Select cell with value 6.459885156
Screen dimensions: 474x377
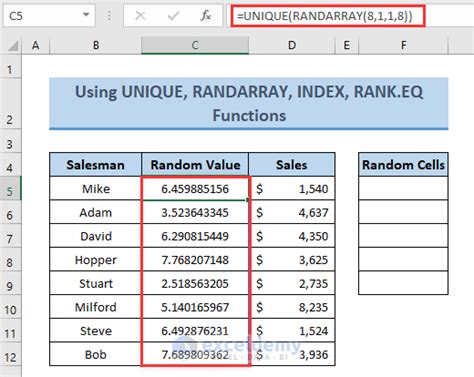coord(195,189)
